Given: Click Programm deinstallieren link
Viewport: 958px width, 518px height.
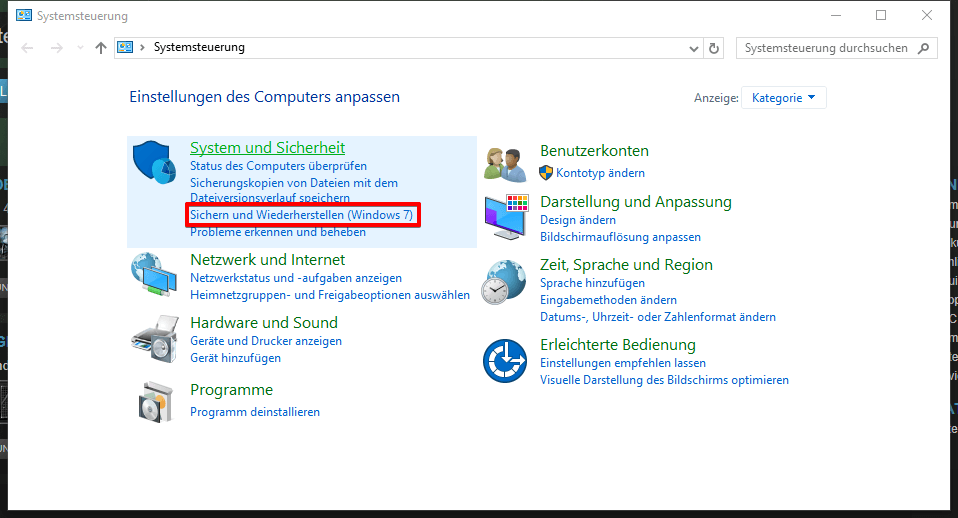Looking at the screenshot, I should tap(255, 412).
